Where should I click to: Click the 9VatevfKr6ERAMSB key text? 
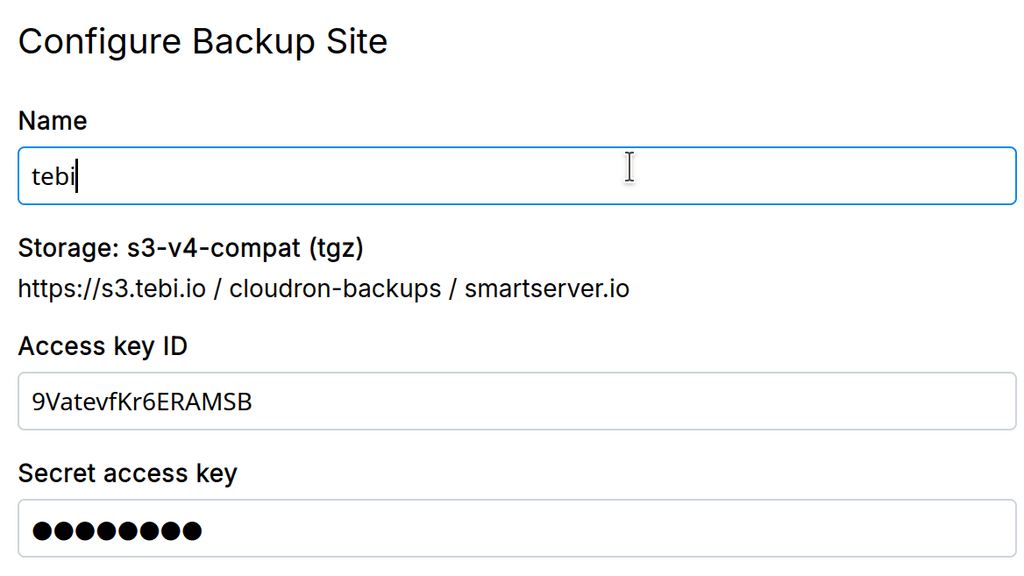141,402
